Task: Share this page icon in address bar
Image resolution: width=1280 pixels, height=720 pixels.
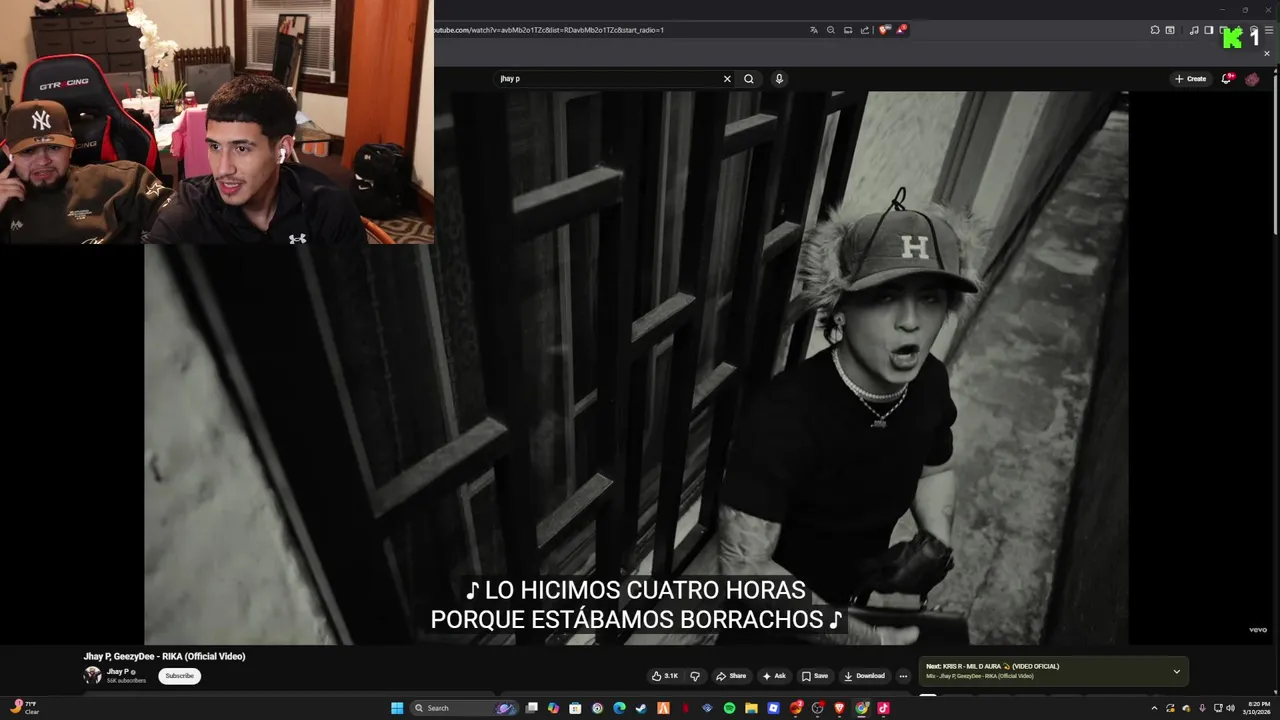Action: point(865,30)
